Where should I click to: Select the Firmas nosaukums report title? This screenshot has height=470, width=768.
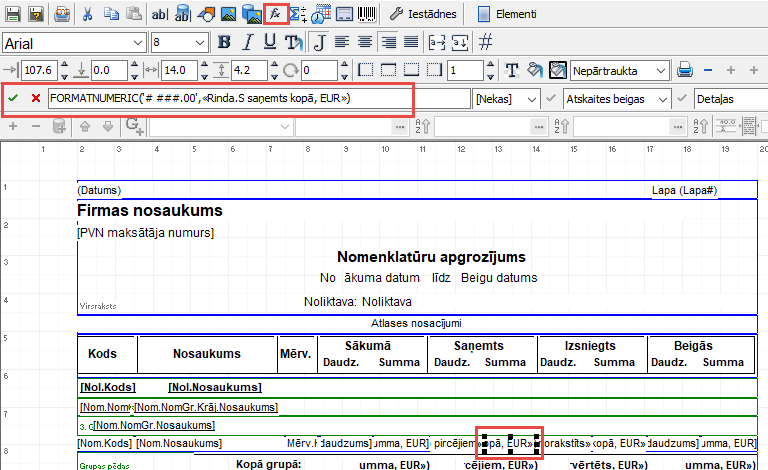coord(150,211)
